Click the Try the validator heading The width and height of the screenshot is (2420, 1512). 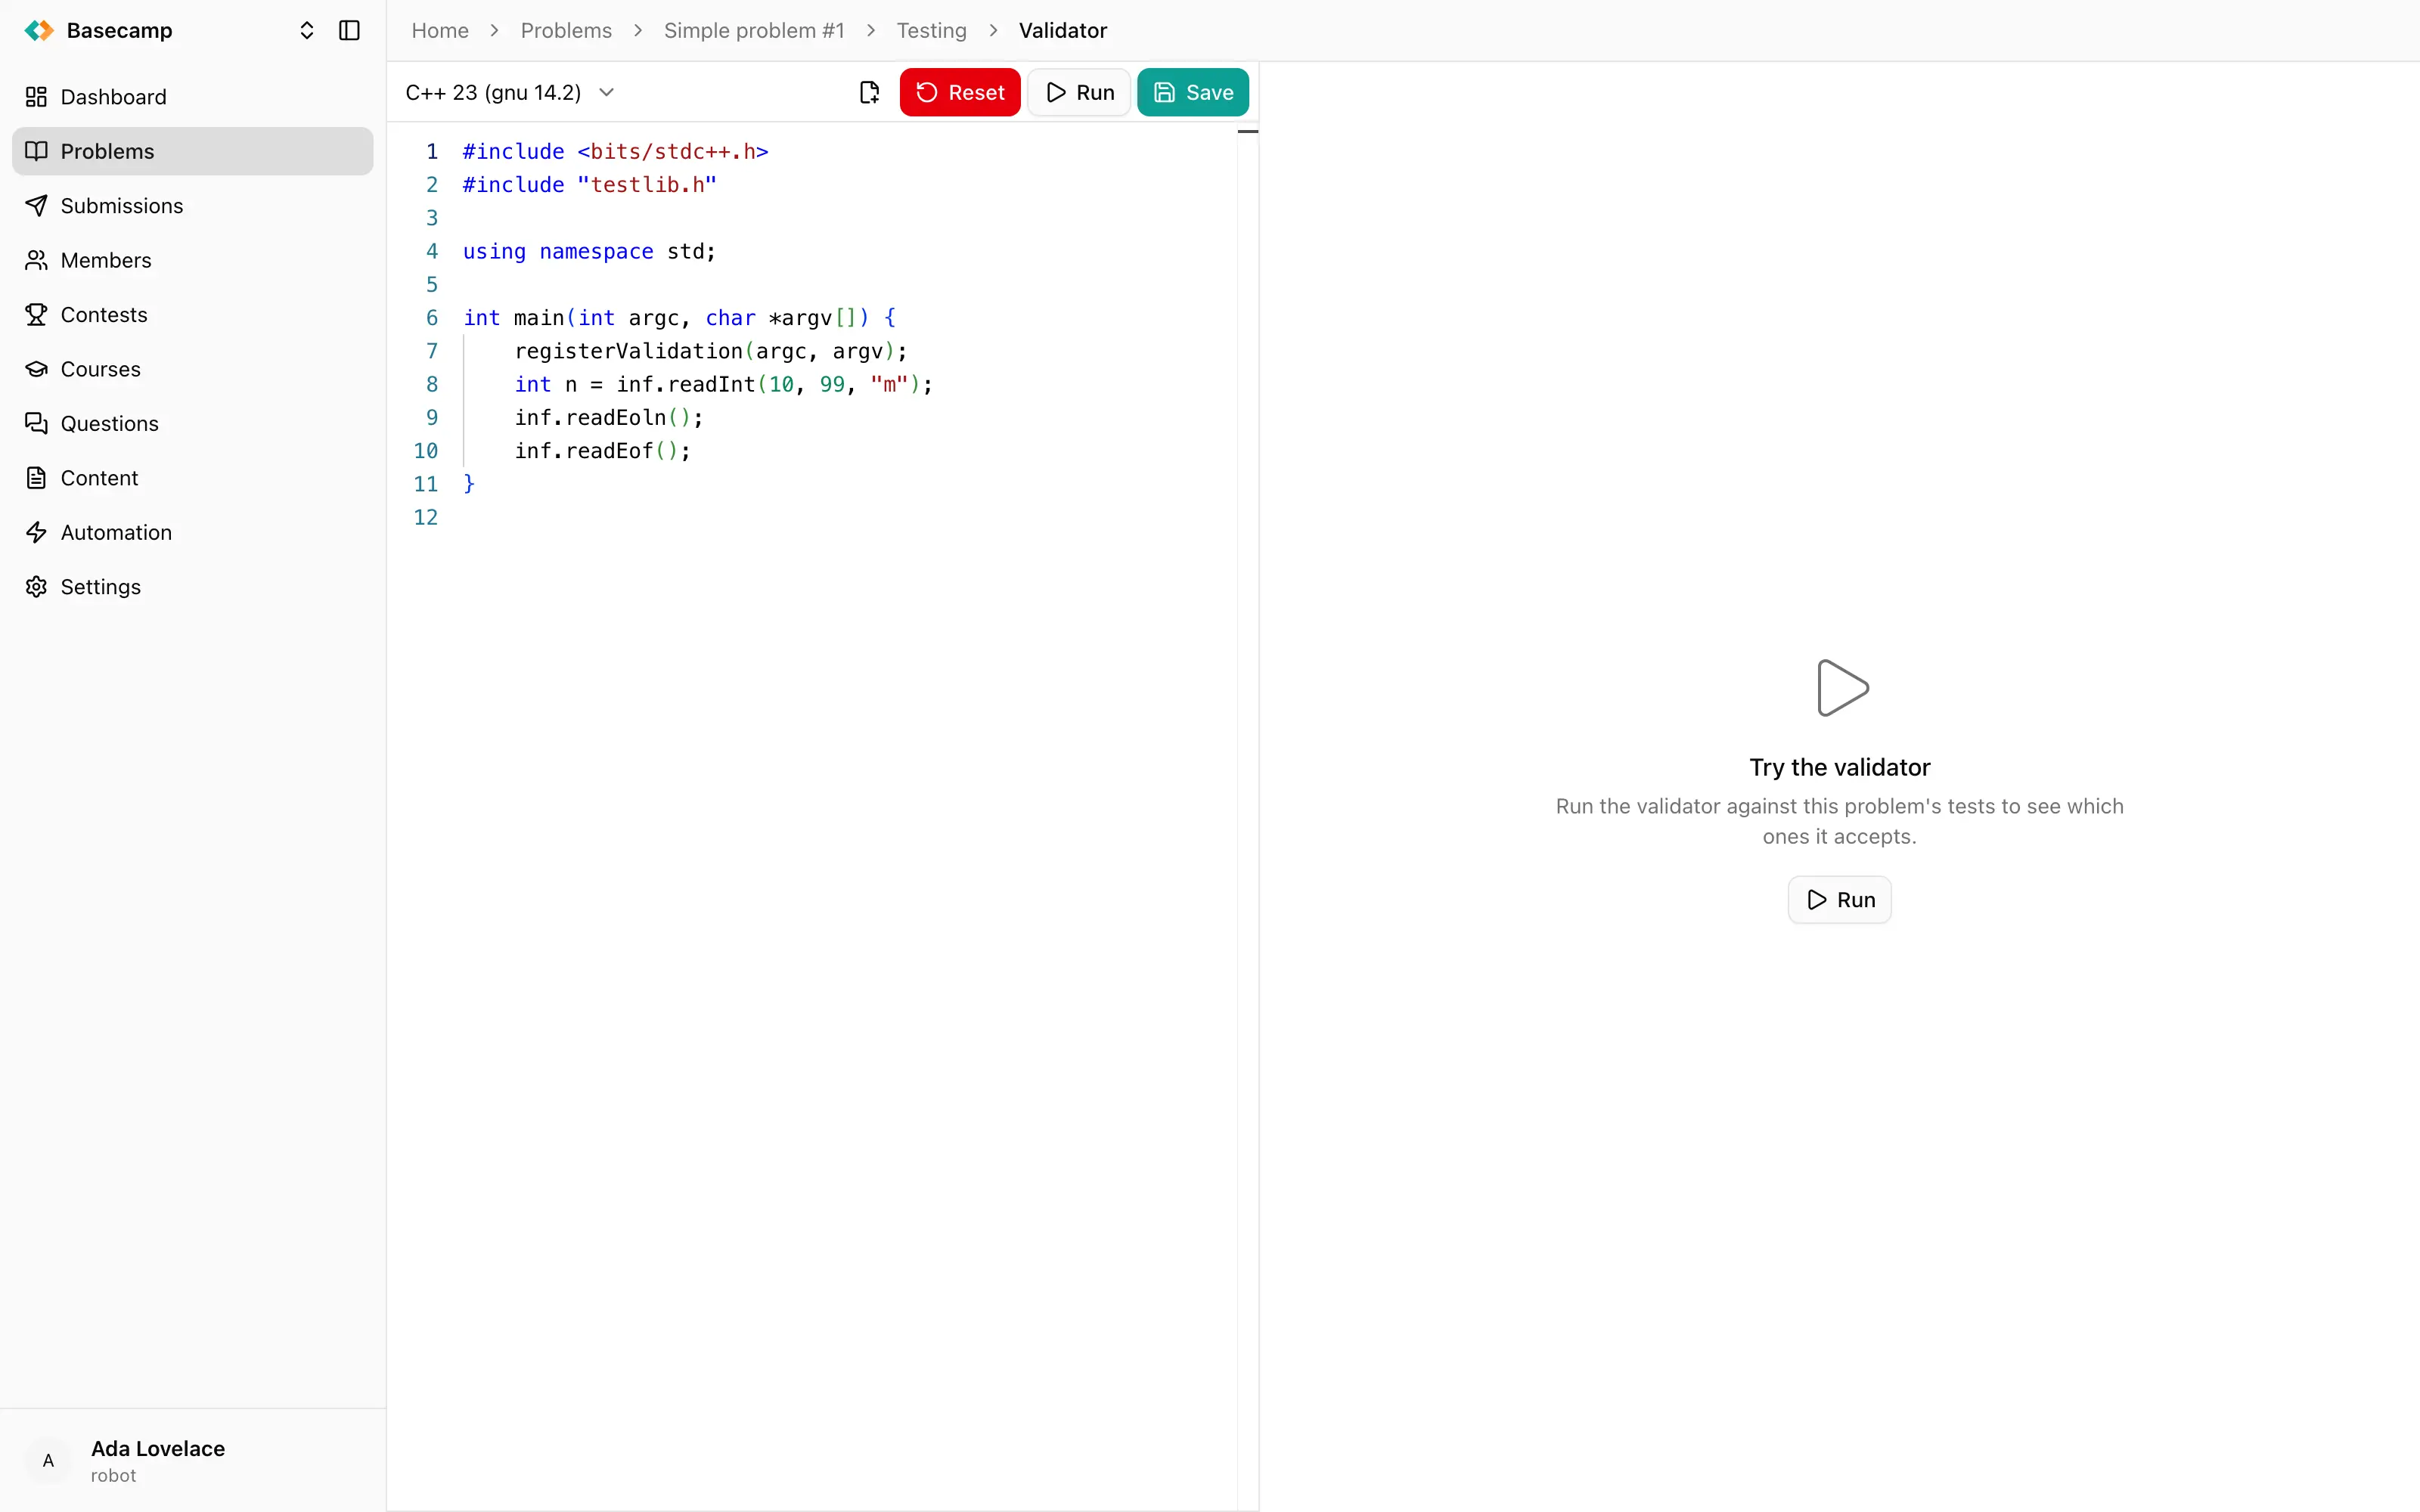pyautogui.click(x=1840, y=767)
